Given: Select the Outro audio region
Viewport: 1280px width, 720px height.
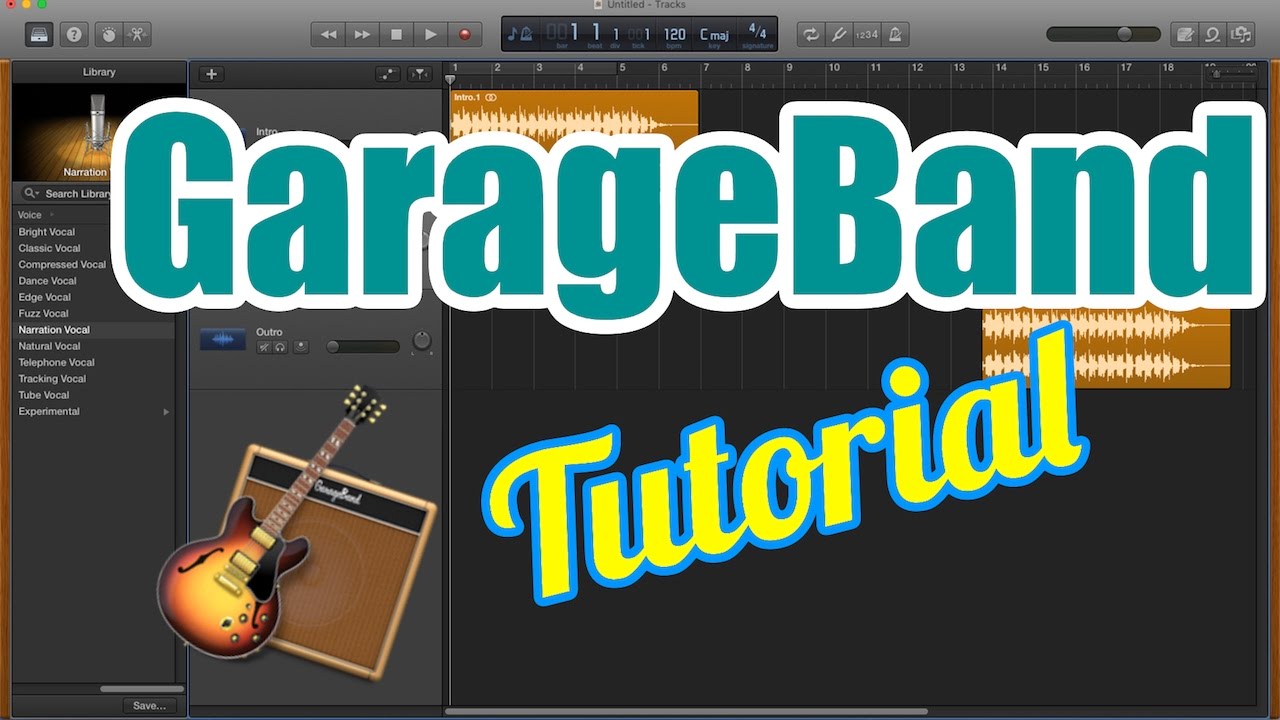Looking at the screenshot, I should point(1106,349).
